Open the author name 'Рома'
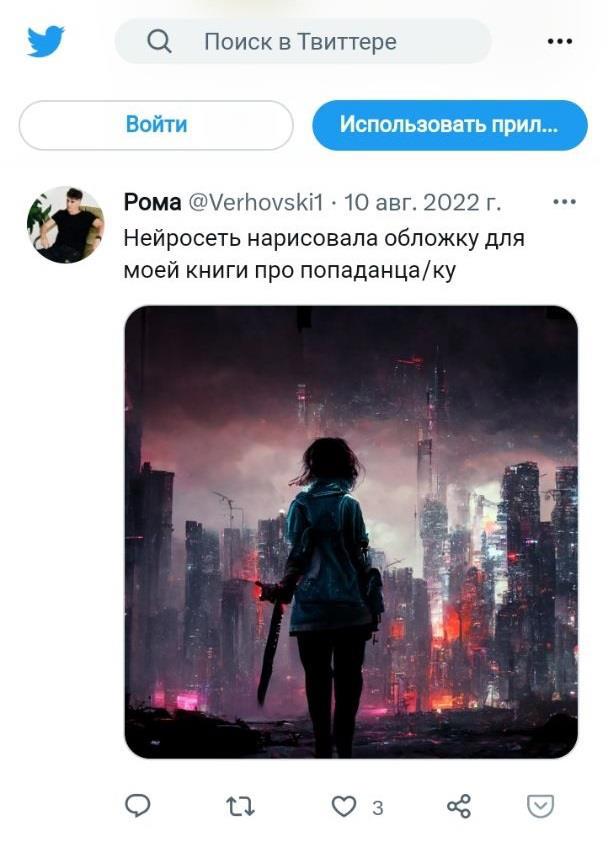 [152, 202]
